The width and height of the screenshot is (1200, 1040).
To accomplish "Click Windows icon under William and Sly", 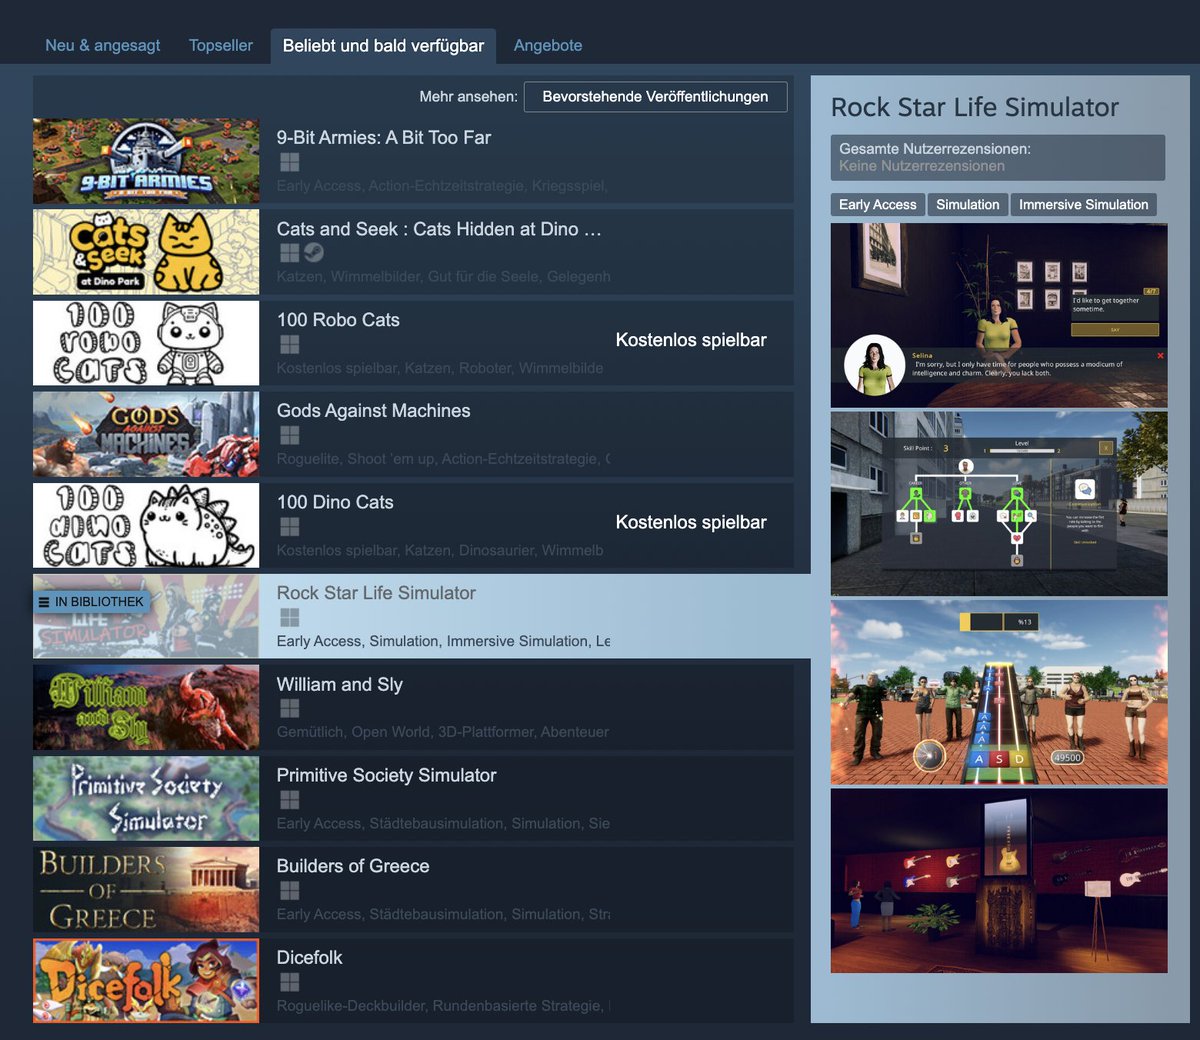I will 290,708.
